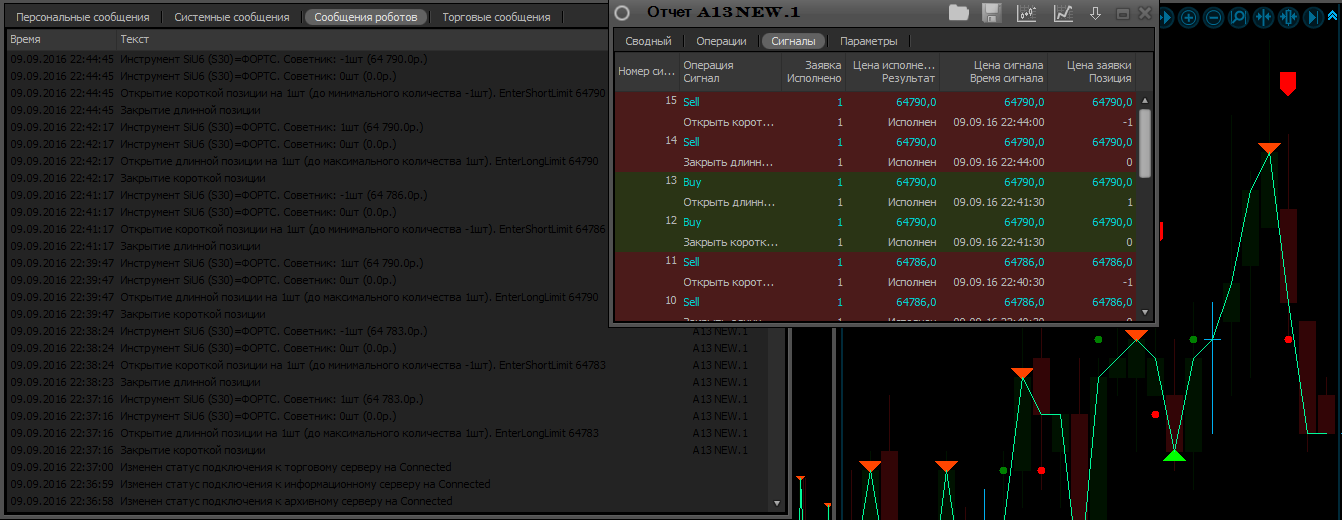This screenshot has height=520, width=1342.
Task: Save the report with floppy disk icon
Action: [x=991, y=13]
